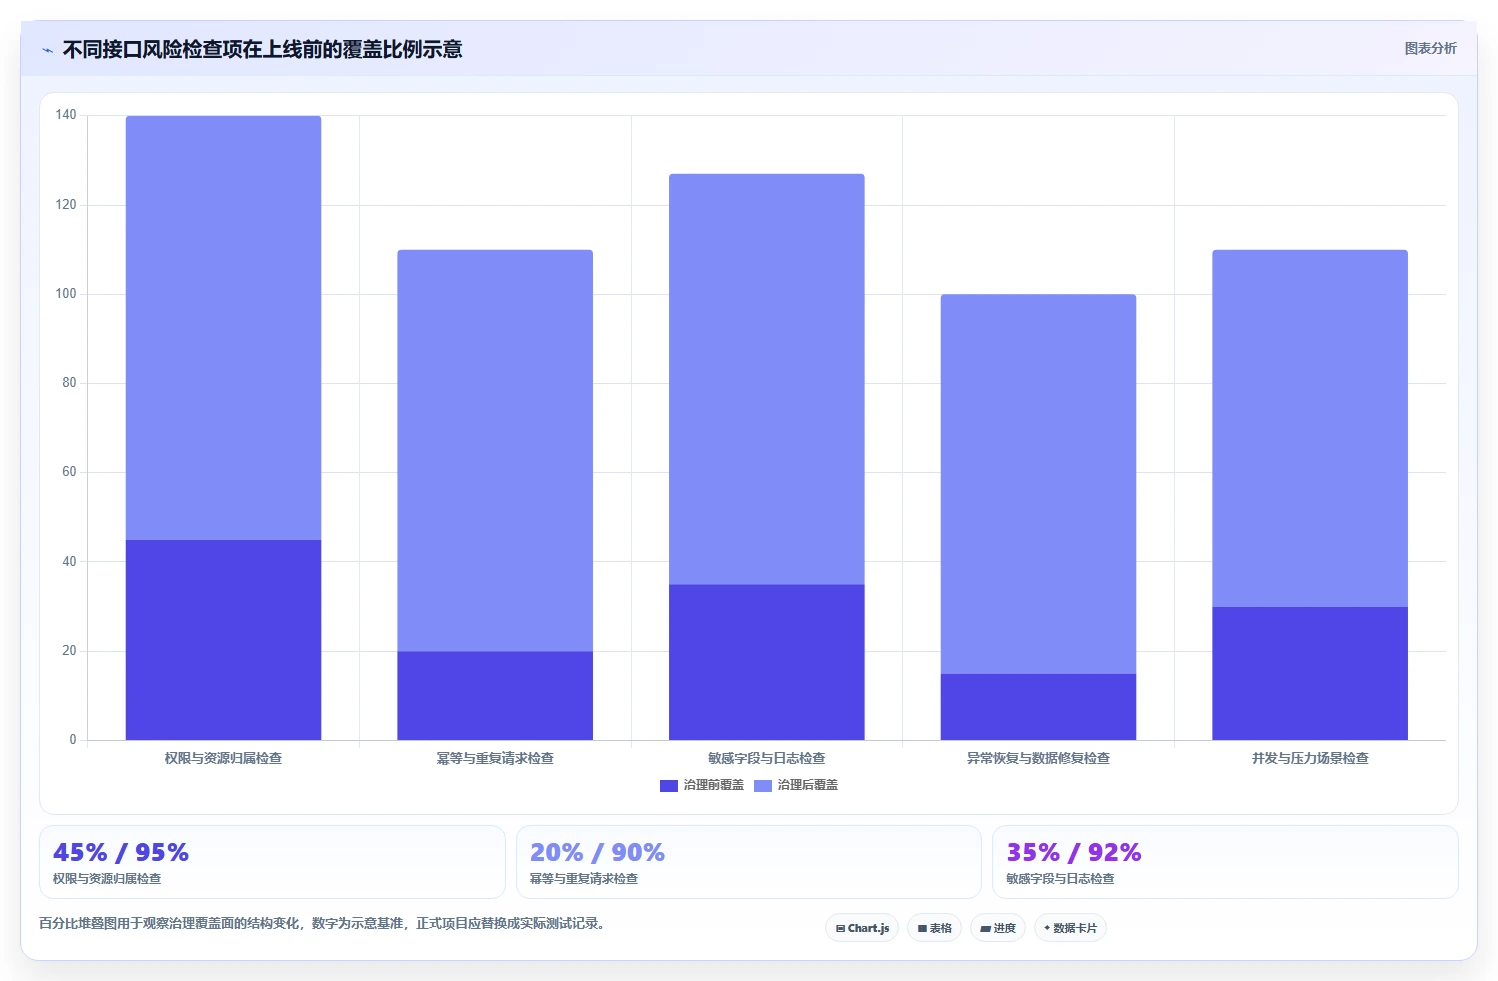This screenshot has height=981, width=1498.
Task: Toggle the 治理前覆盖 legend entry
Action: pos(702,785)
